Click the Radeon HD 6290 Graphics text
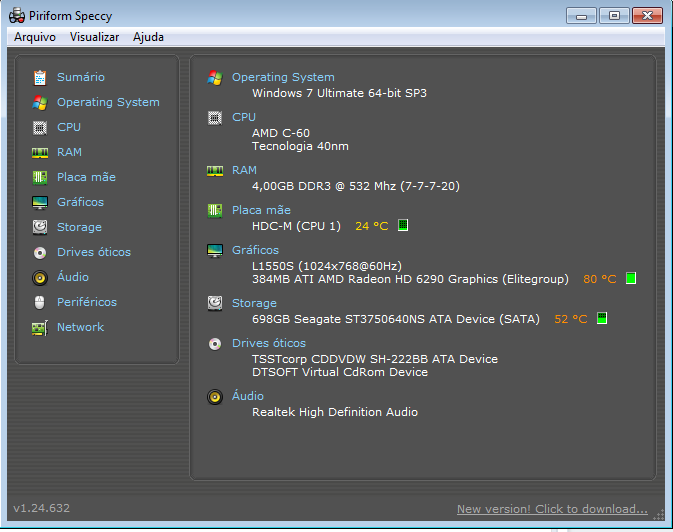Screen dimensions: 673x532 [x=410, y=279]
